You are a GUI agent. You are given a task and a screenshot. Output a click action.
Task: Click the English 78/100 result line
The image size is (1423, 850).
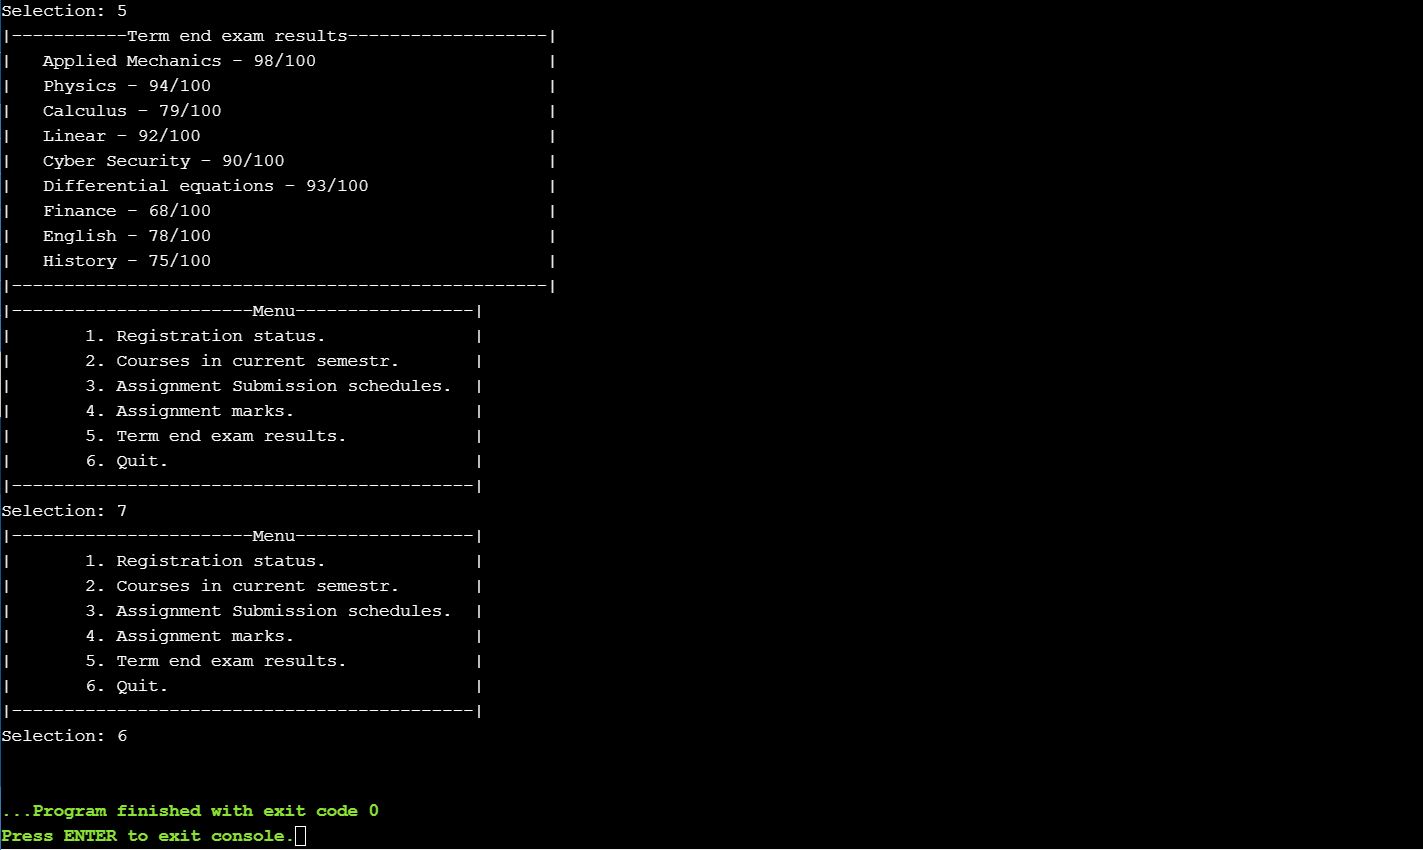tap(127, 236)
